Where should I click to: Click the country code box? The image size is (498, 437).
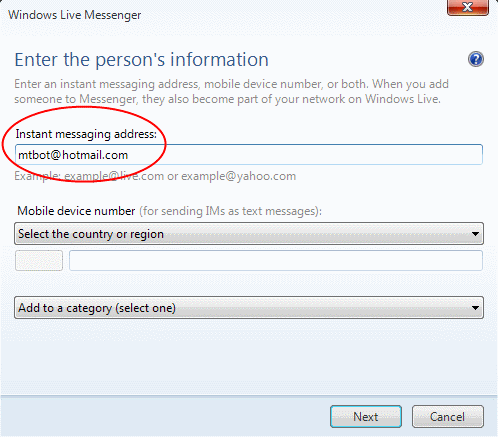tap(39, 261)
